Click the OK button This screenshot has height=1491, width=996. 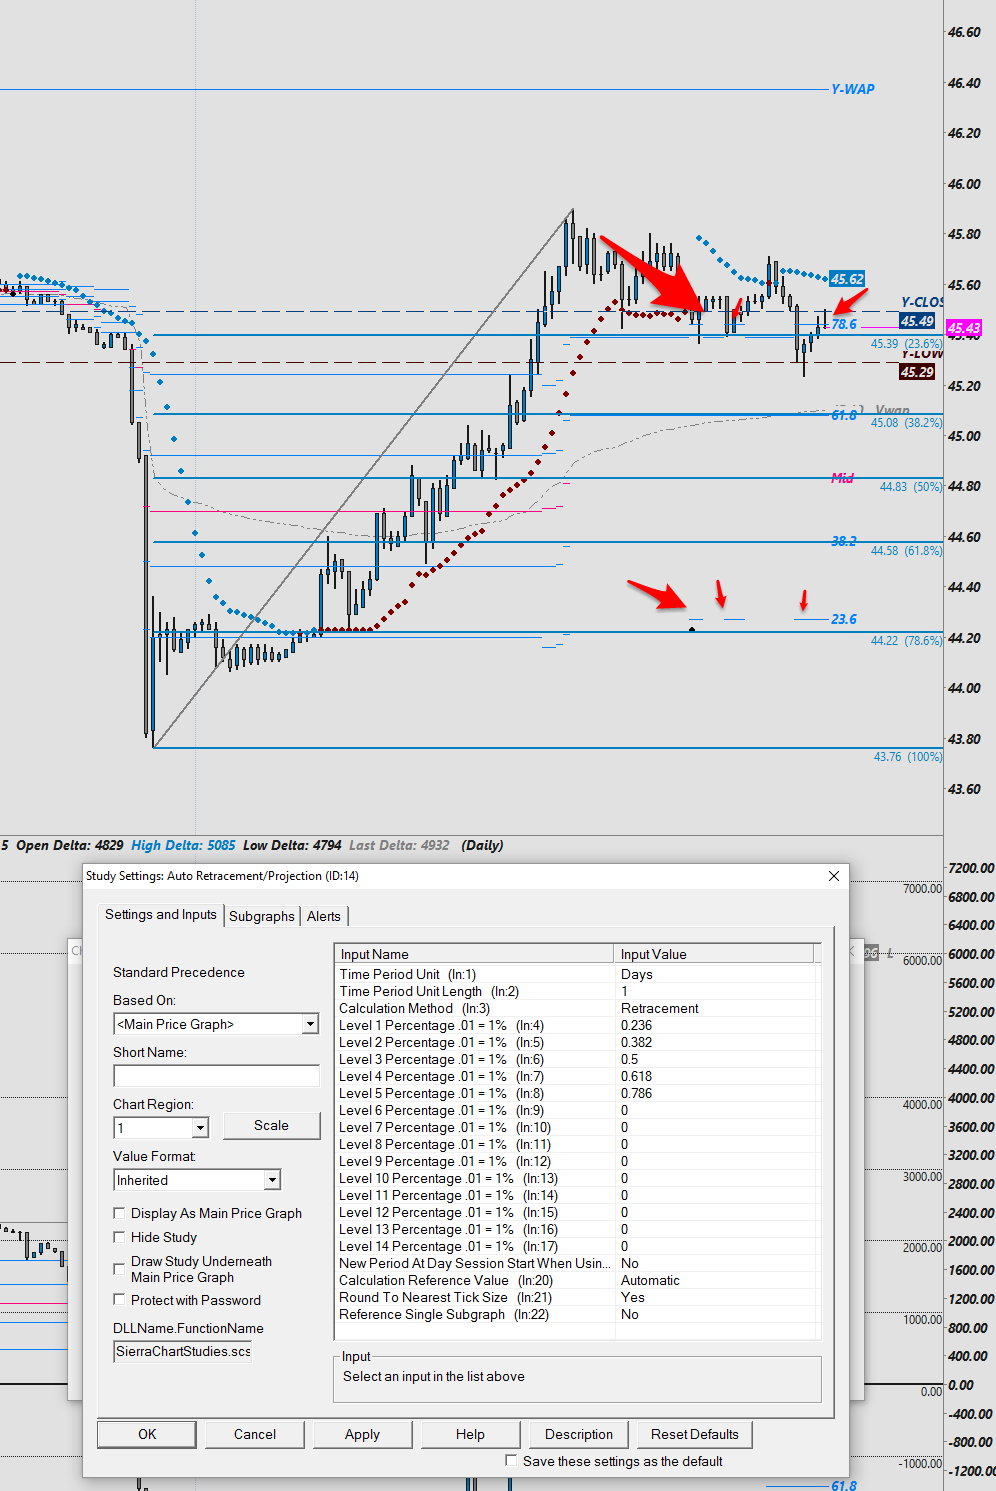[x=147, y=1434]
